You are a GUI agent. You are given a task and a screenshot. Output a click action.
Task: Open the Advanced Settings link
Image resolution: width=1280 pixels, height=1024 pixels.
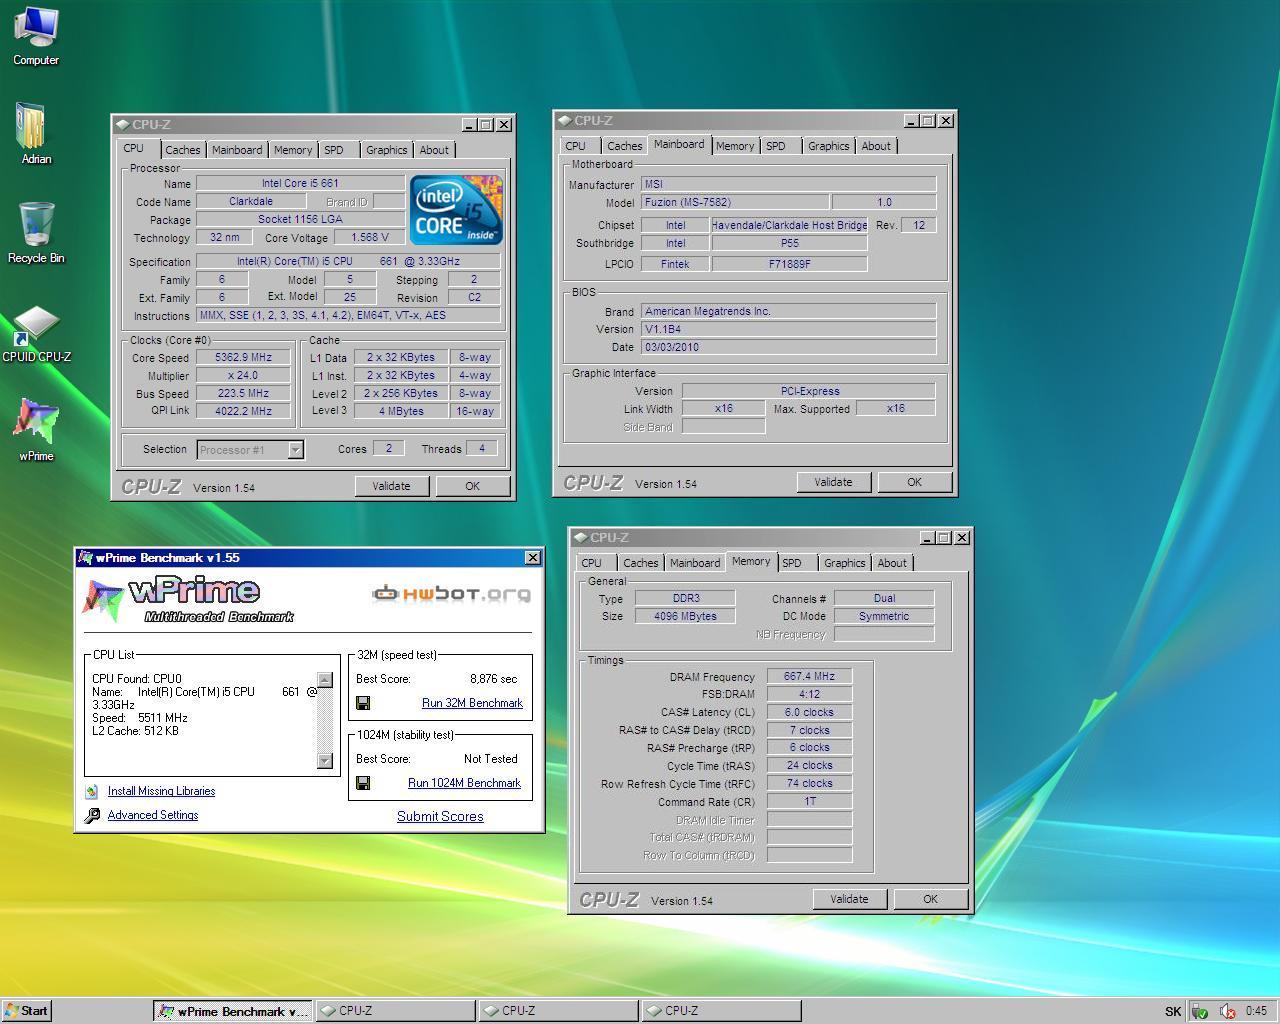(x=153, y=815)
